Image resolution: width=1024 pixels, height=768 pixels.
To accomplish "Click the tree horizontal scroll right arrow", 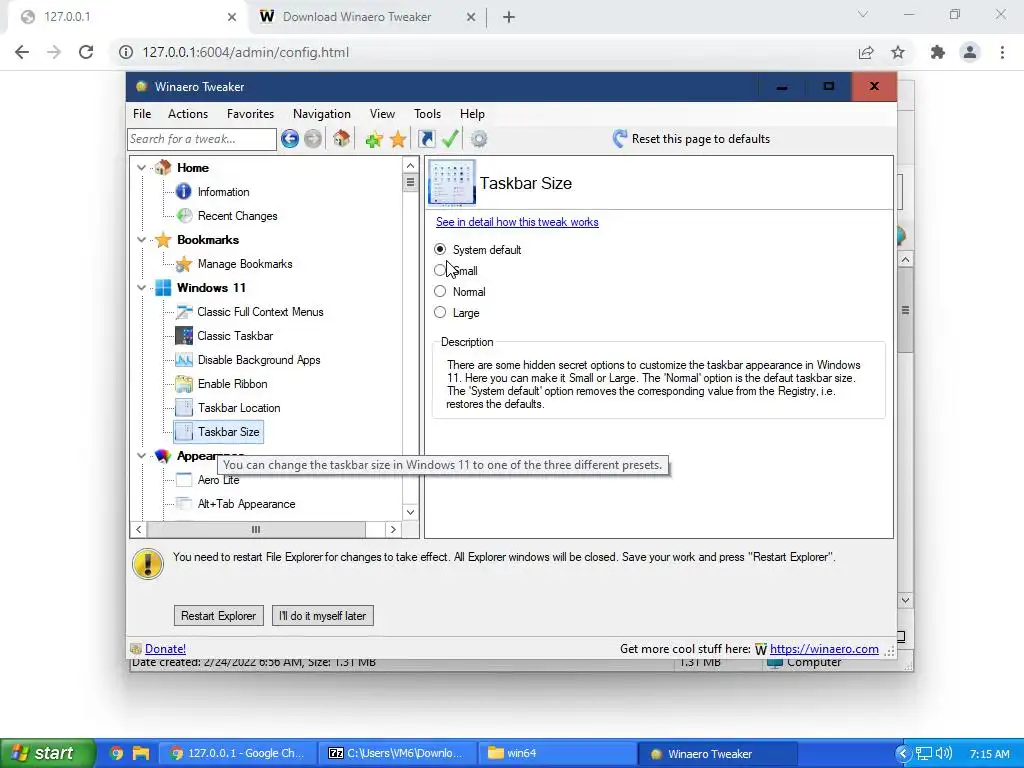I will coord(393,530).
